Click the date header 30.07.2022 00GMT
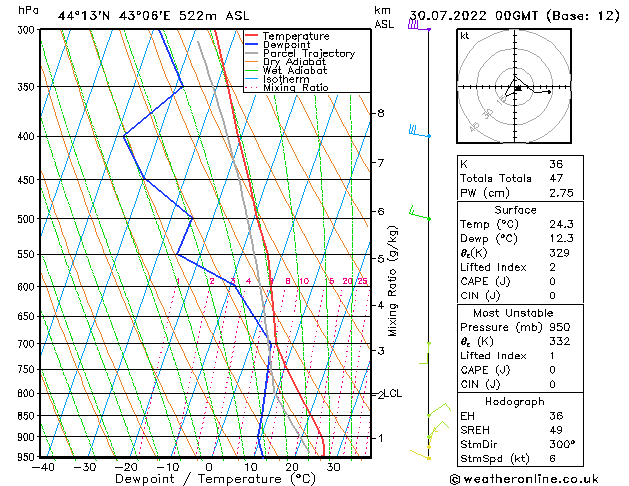The height and width of the screenshot is (486, 629). (x=474, y=16)
